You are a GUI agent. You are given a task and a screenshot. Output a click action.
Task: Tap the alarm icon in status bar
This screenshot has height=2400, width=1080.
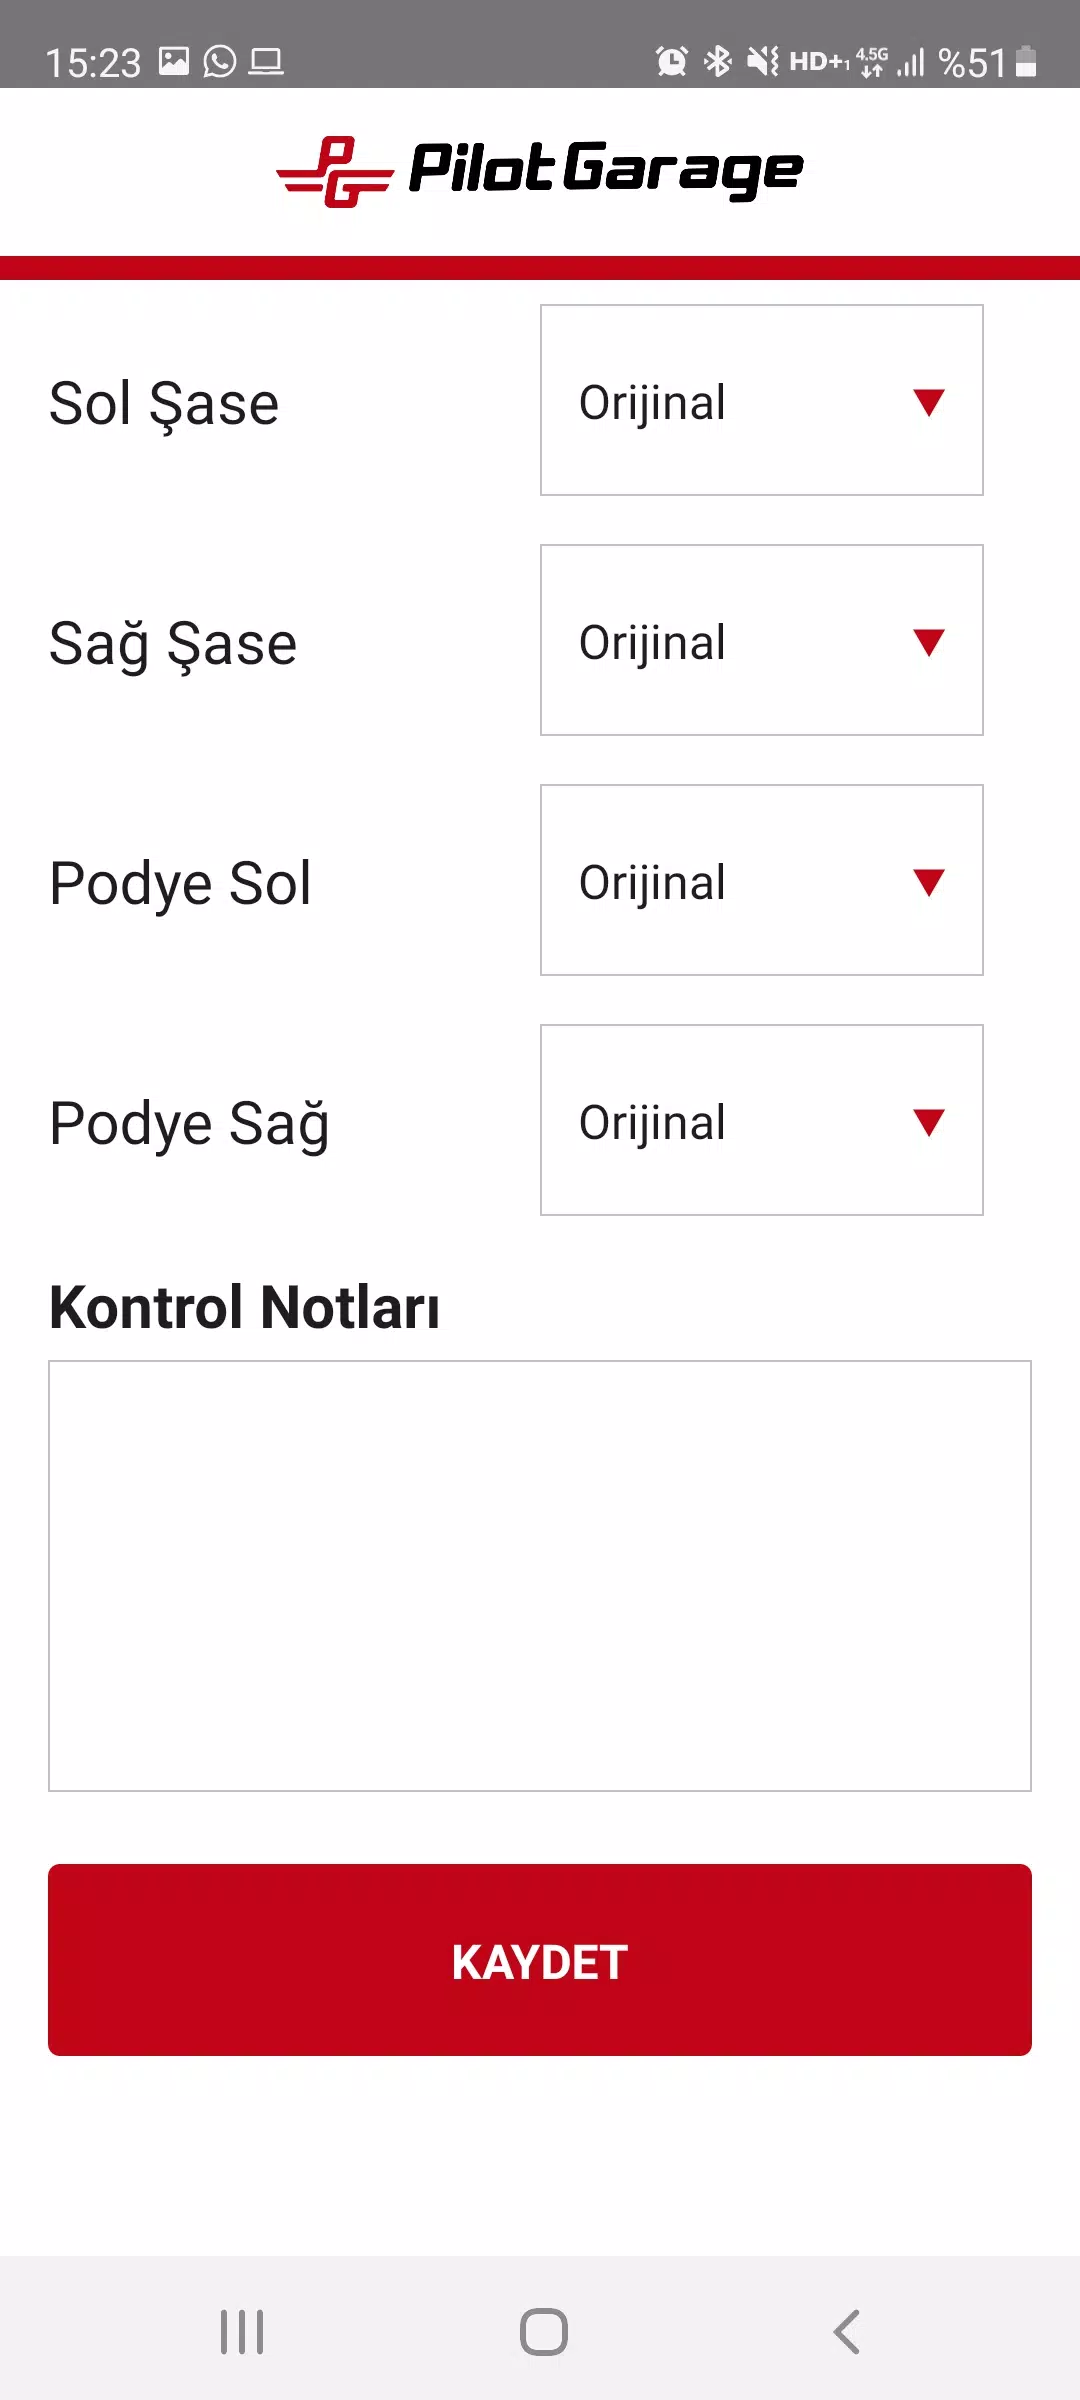click(672, 62)
